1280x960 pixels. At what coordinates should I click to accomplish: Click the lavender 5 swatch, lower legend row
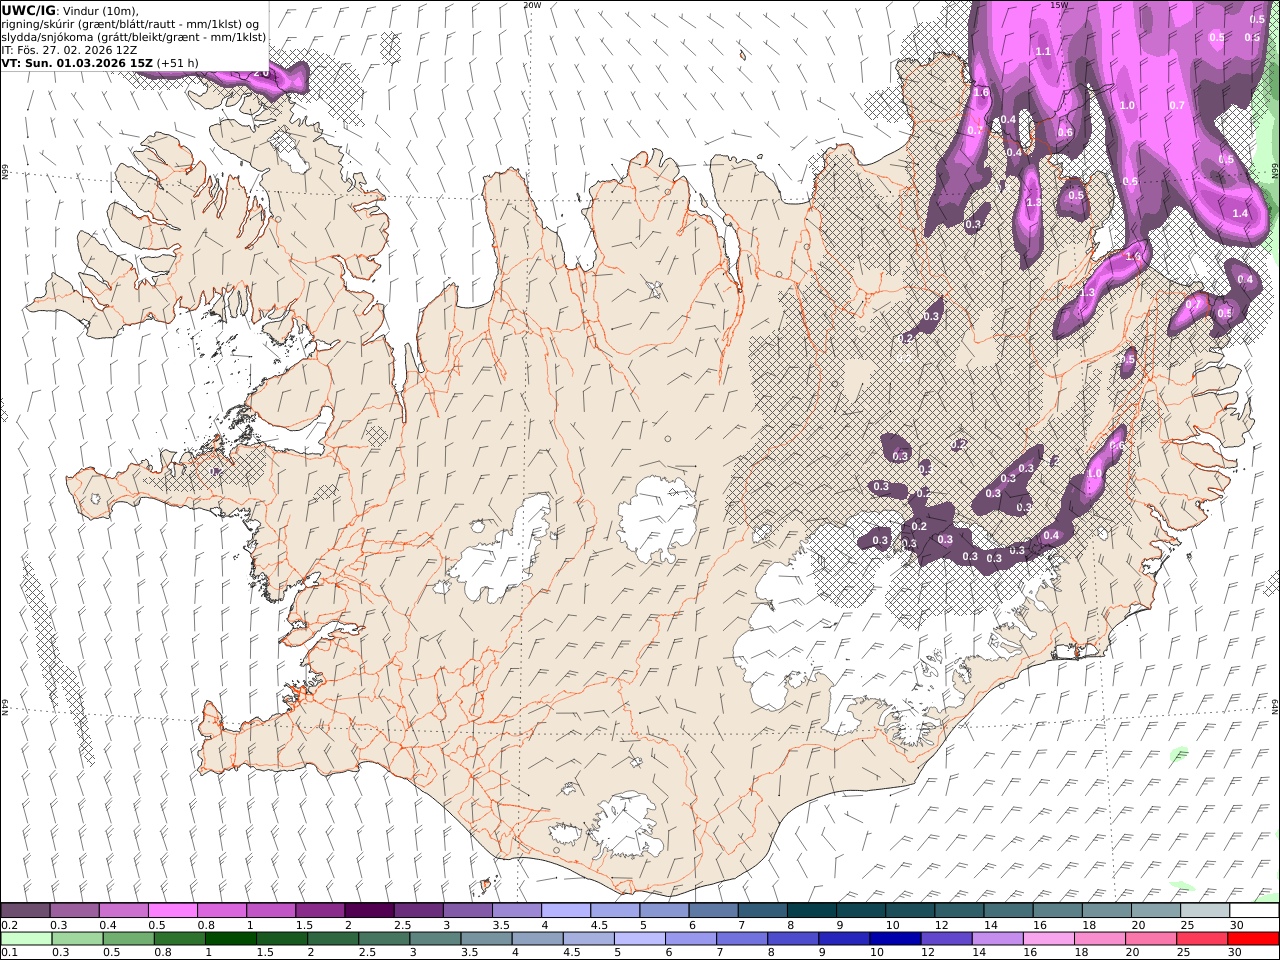[639, 938]
